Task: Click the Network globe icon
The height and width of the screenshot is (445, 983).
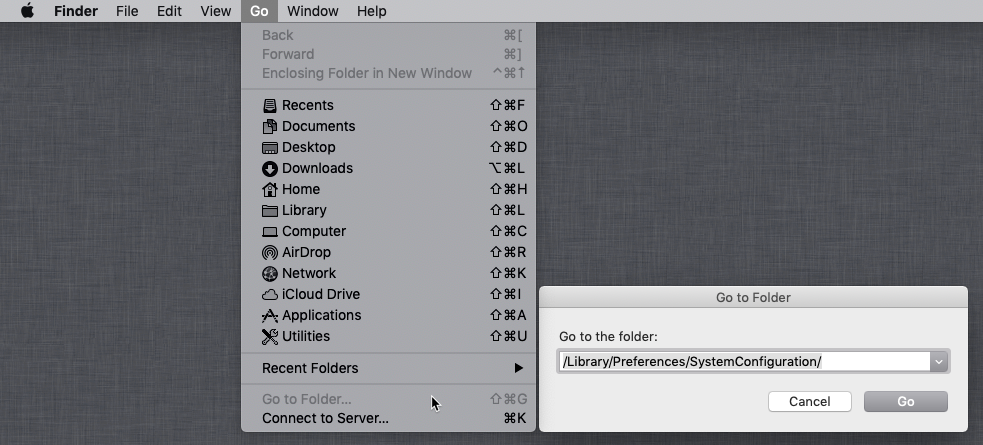Action: pyautogui.click(x=270, y=274)
